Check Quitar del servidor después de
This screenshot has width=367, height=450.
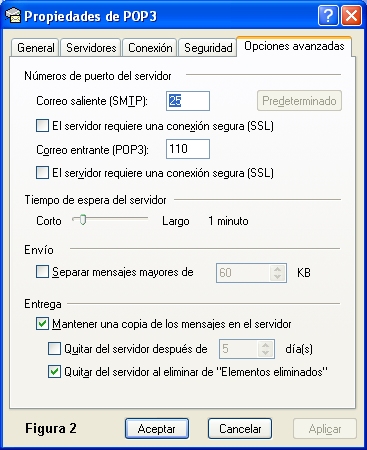coord(54,349)
